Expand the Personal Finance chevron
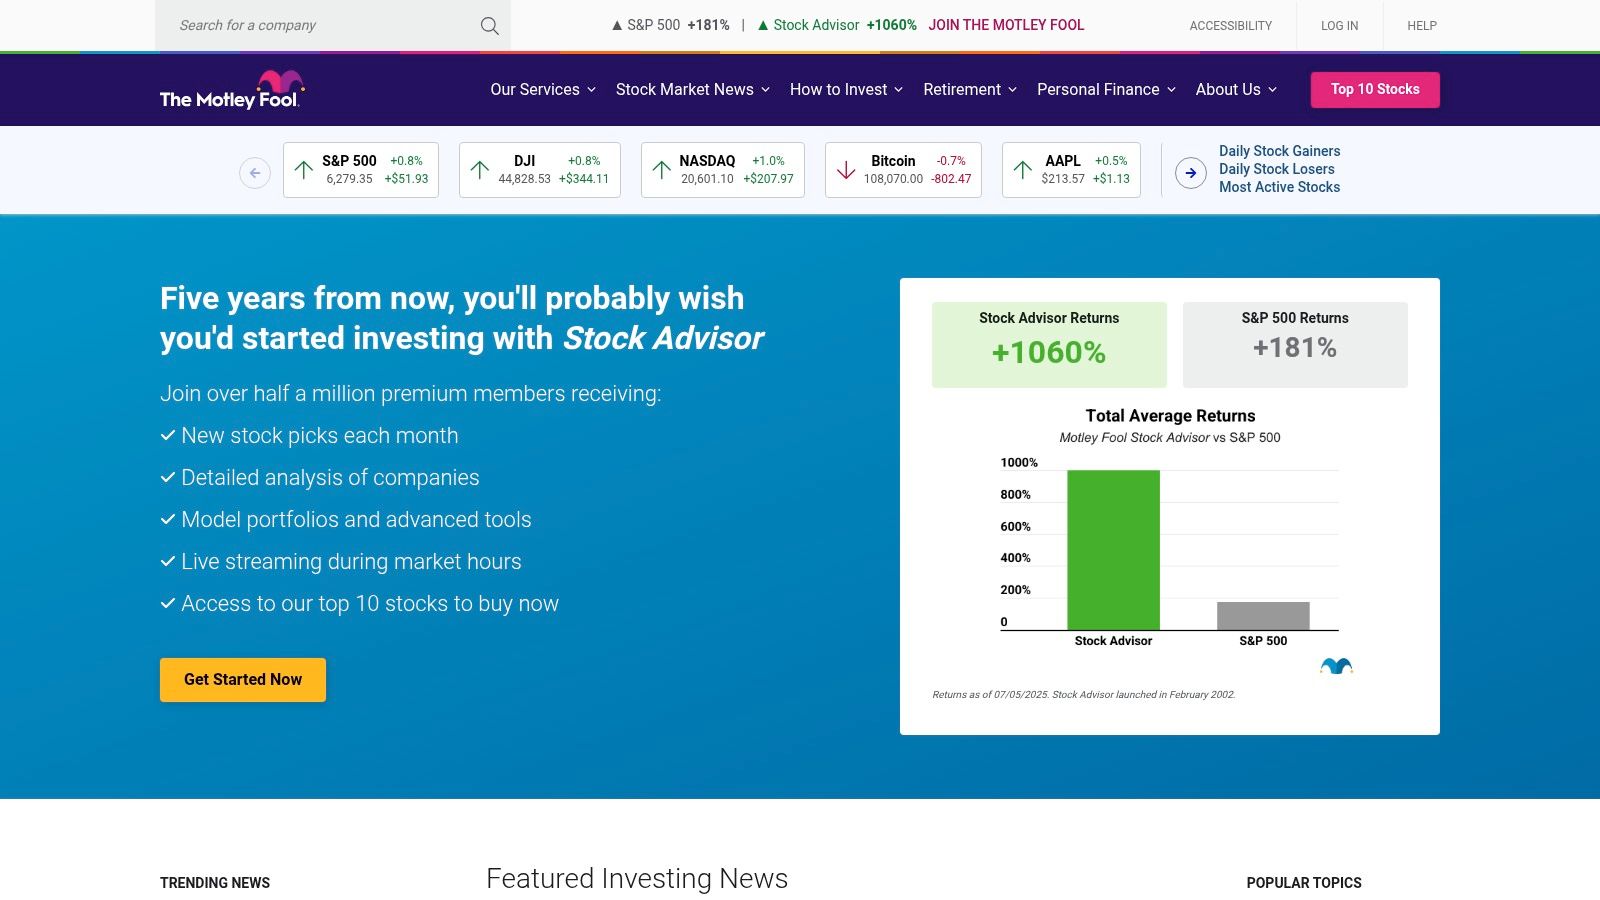This screenshot has height=900, width=1600. pos(1171,90)
